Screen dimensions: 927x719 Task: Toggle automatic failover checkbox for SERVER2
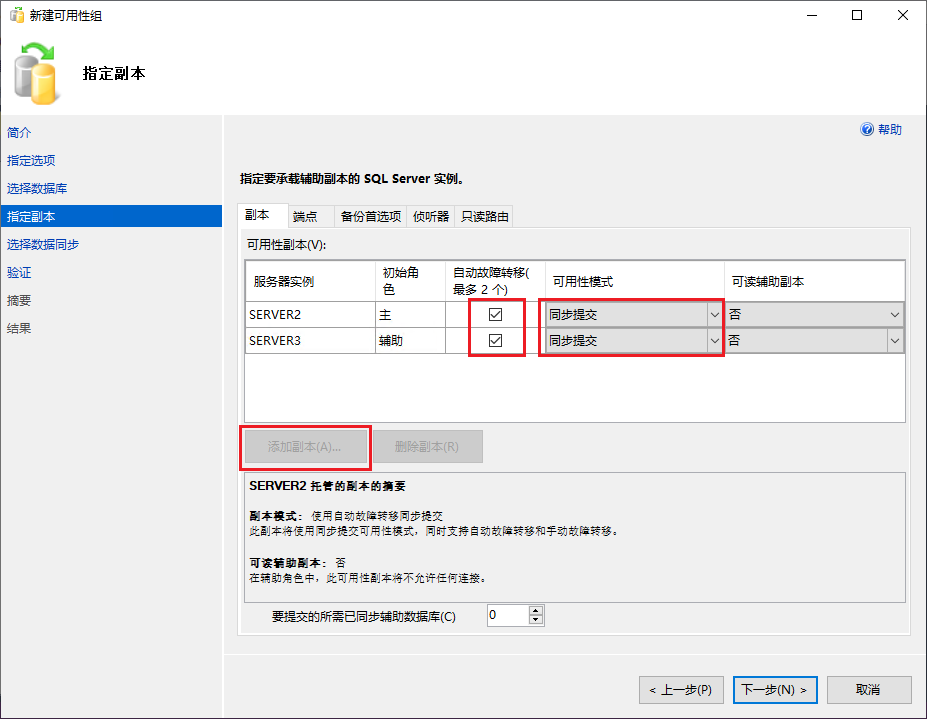pyautogui.click(x=495, y=315)
